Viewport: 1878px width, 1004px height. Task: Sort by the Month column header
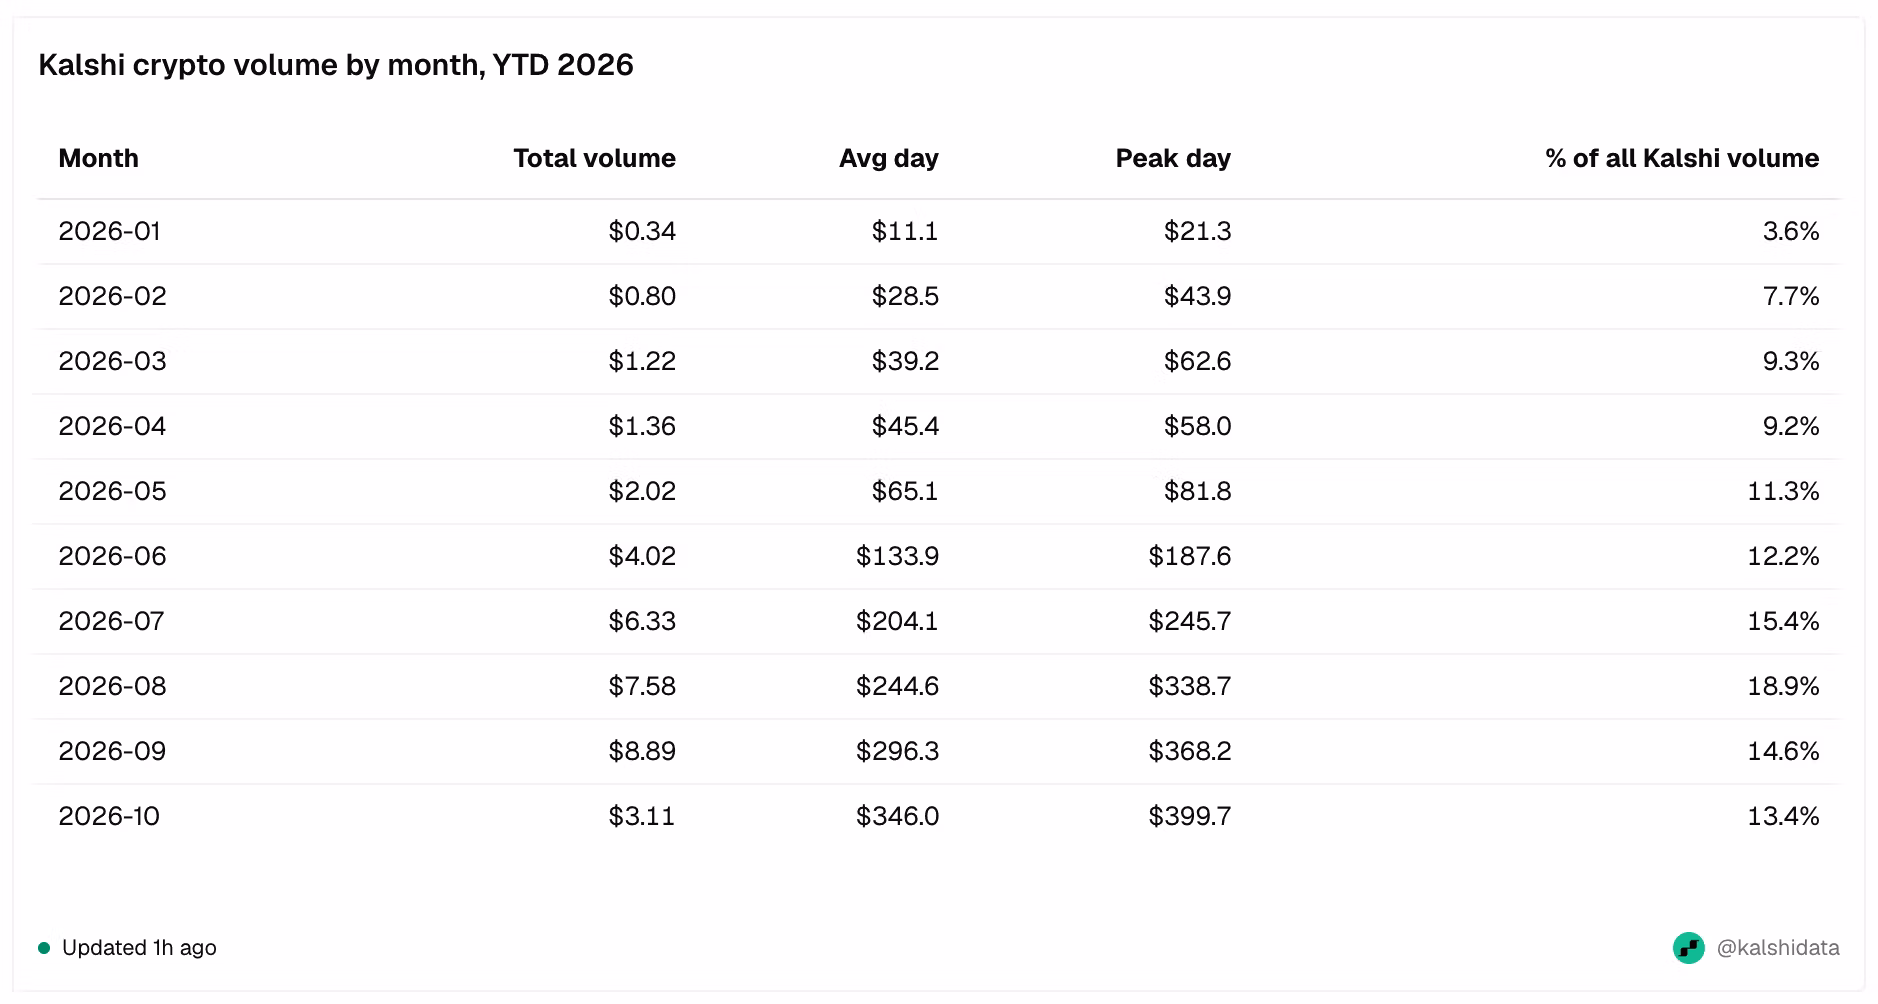[x=98, y=158]
